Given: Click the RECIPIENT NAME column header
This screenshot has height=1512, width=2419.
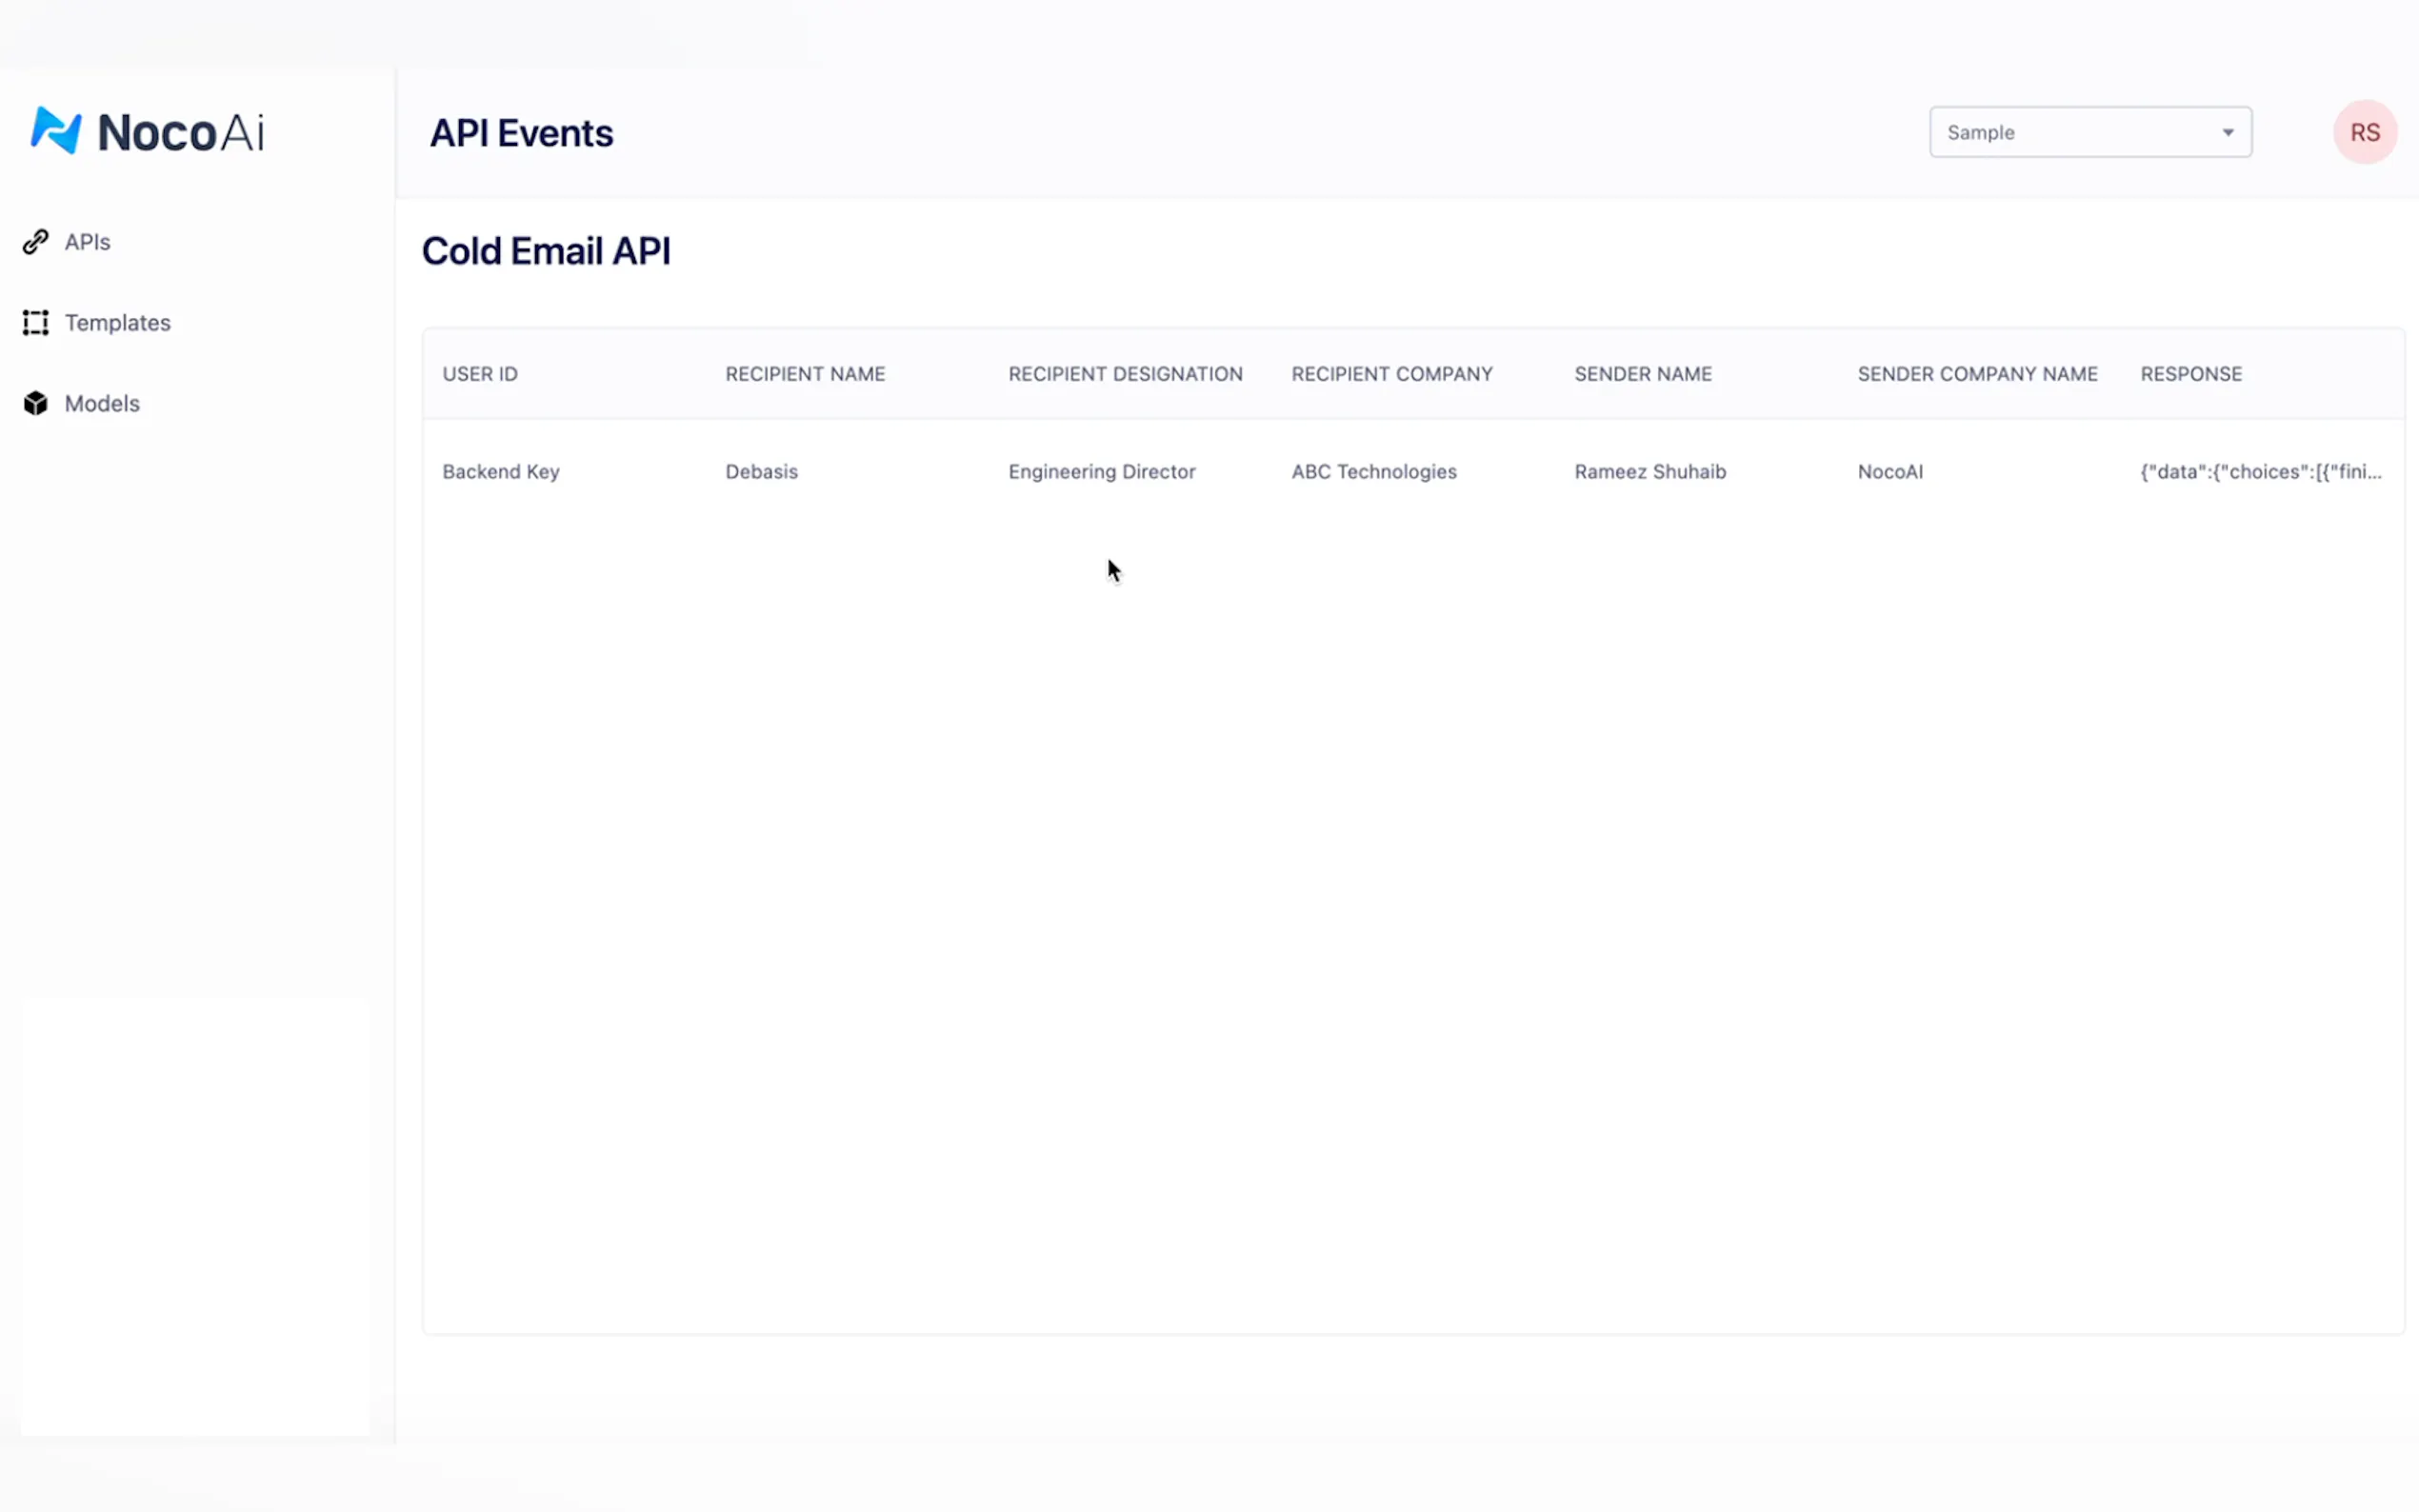Looking at the screenshot, I should [x=805, y=374].
